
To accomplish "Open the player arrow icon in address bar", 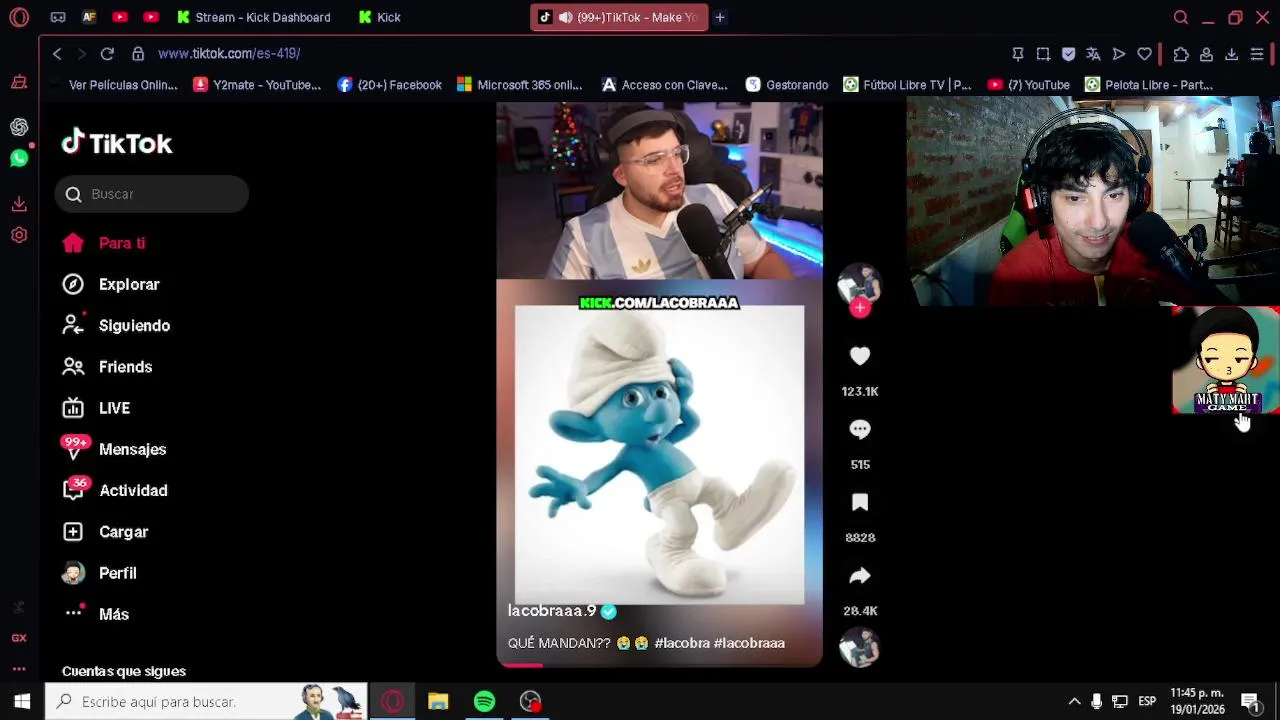I will [x=1119, y=54].
